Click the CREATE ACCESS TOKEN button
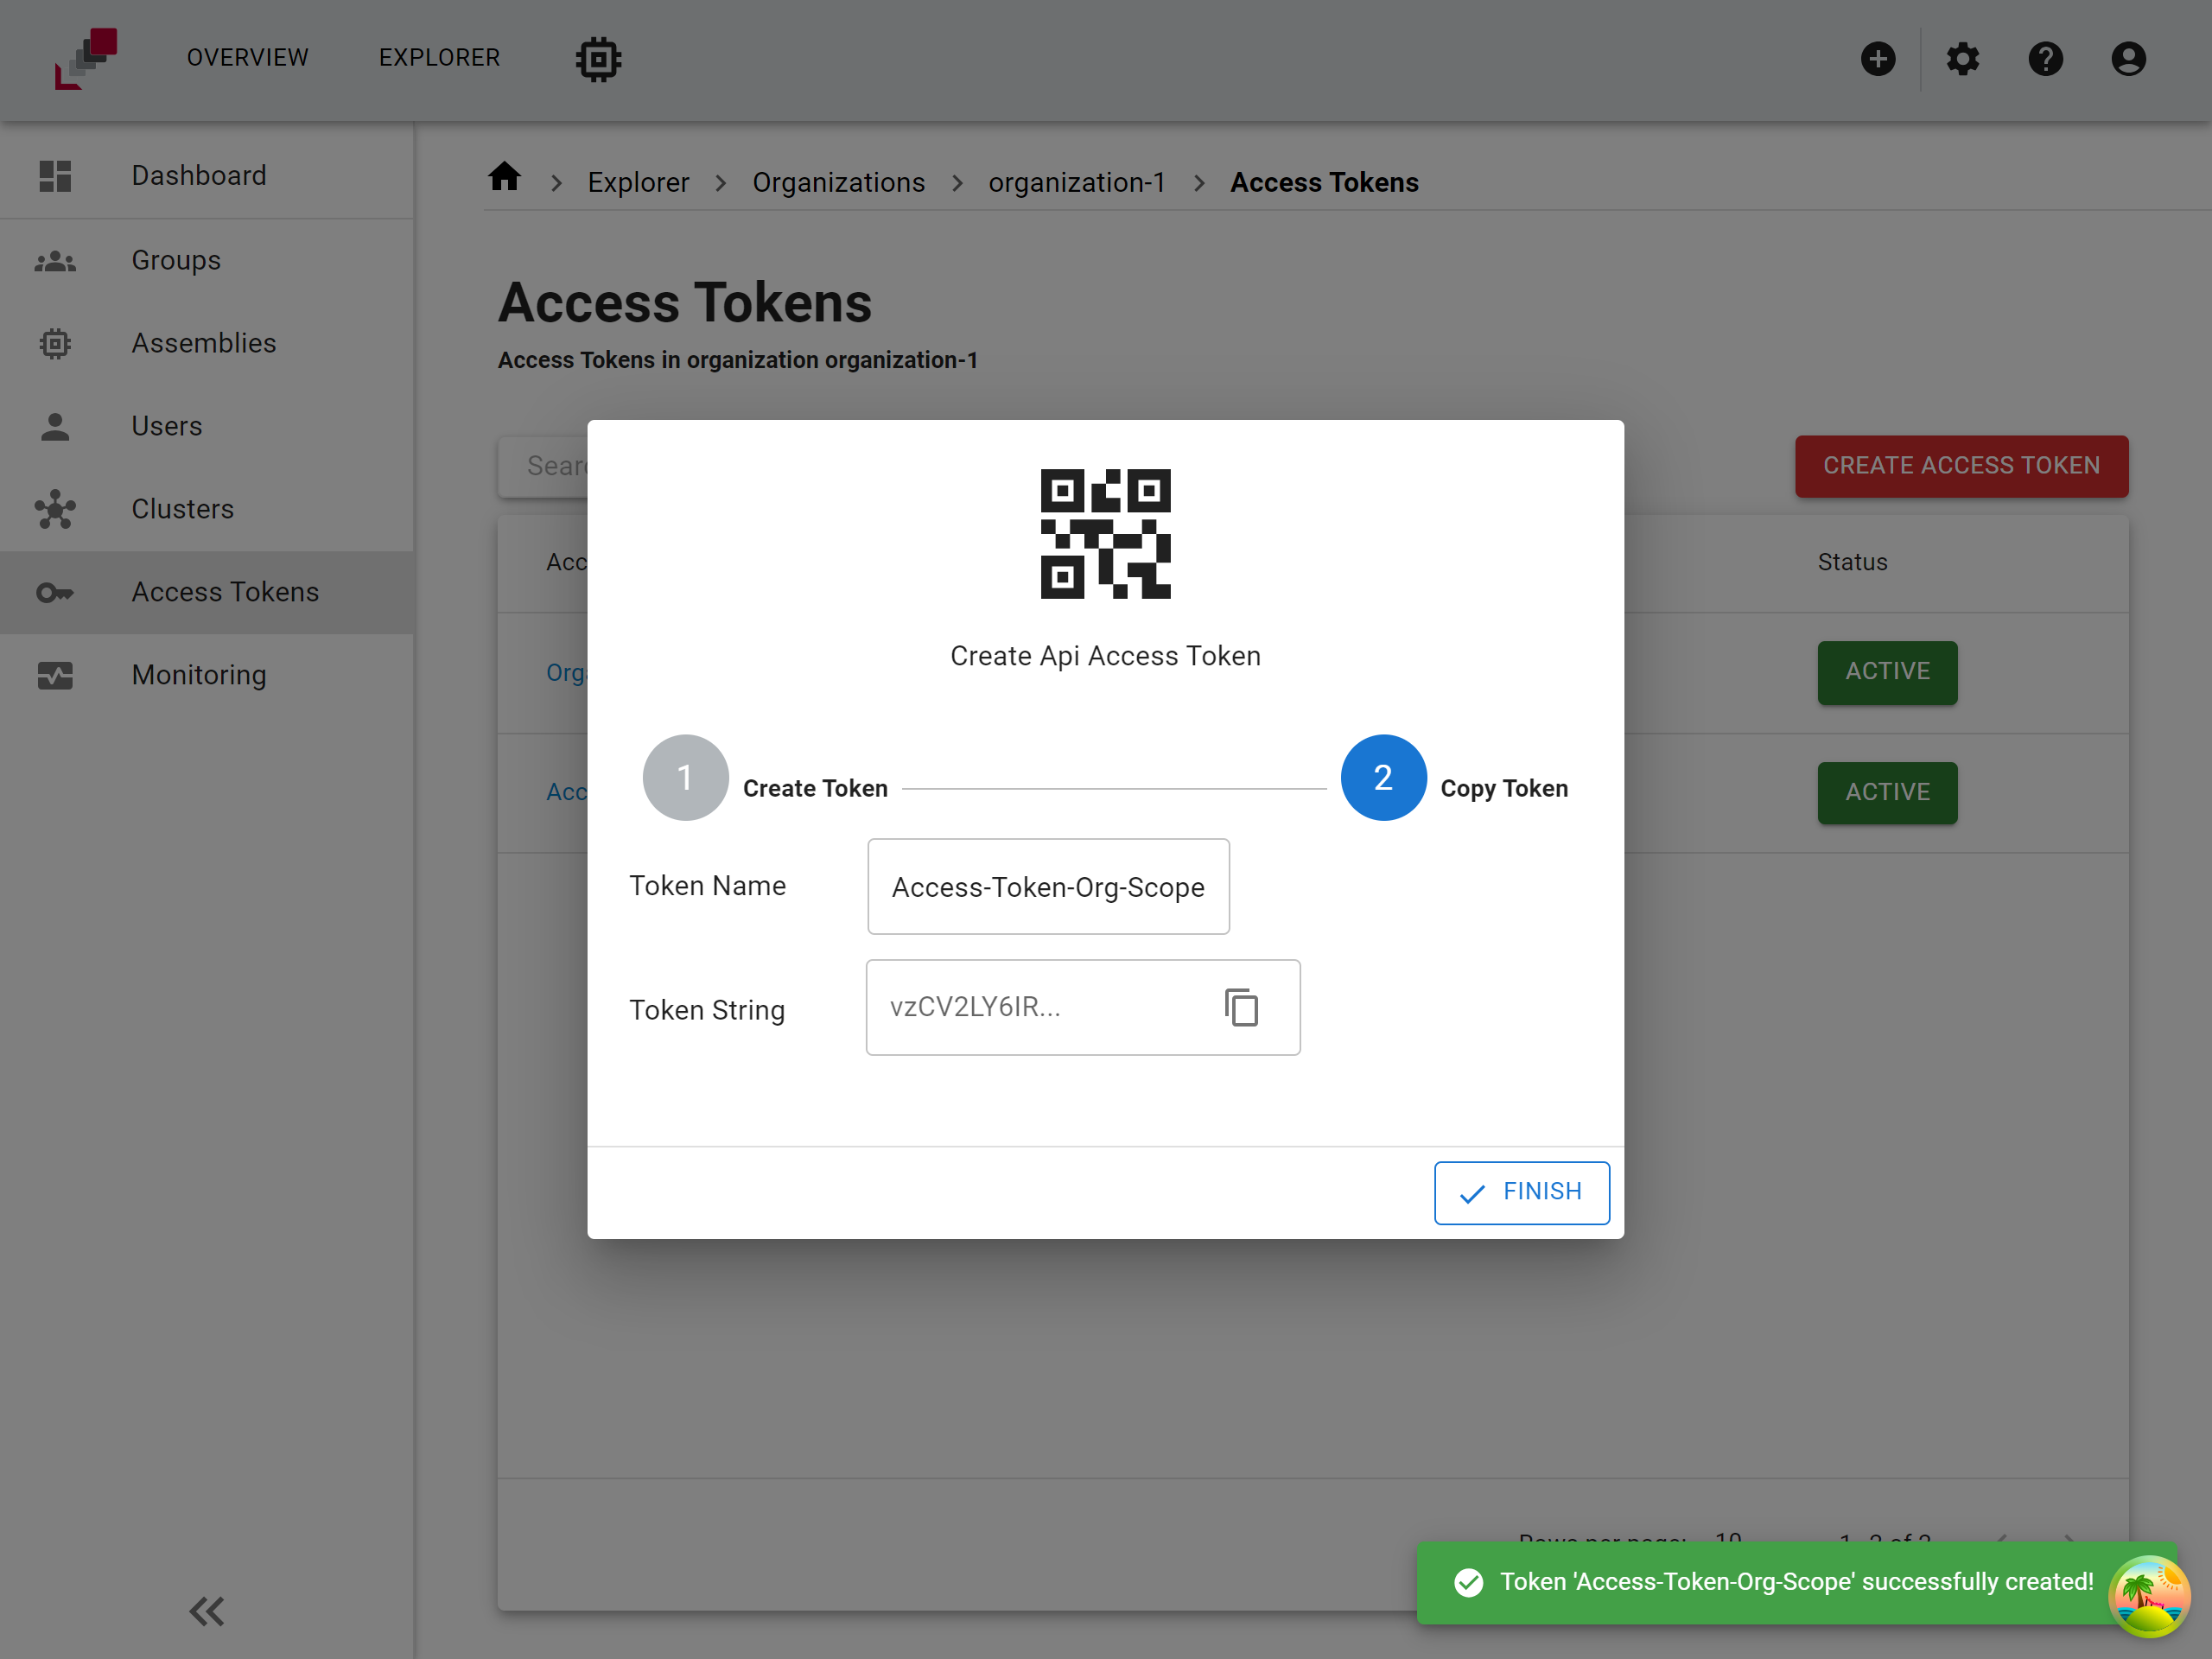 (x=1961, y=466)
